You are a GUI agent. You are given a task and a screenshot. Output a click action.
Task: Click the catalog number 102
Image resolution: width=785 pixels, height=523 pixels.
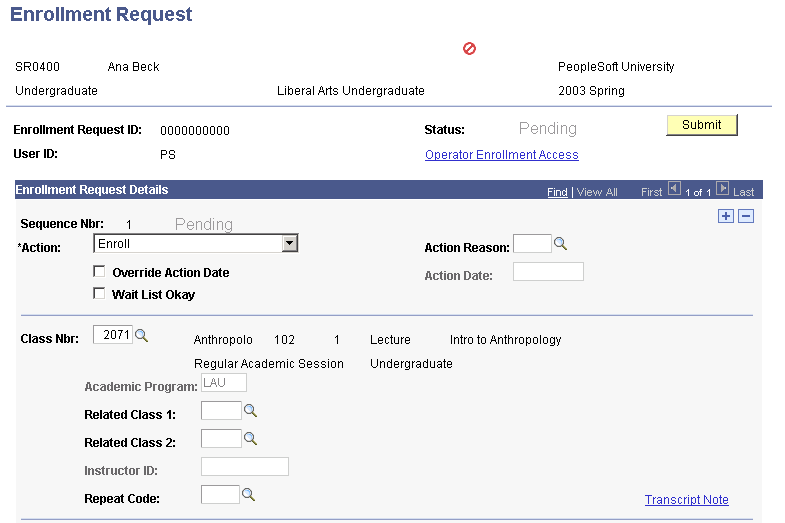[x=284, y=340]
